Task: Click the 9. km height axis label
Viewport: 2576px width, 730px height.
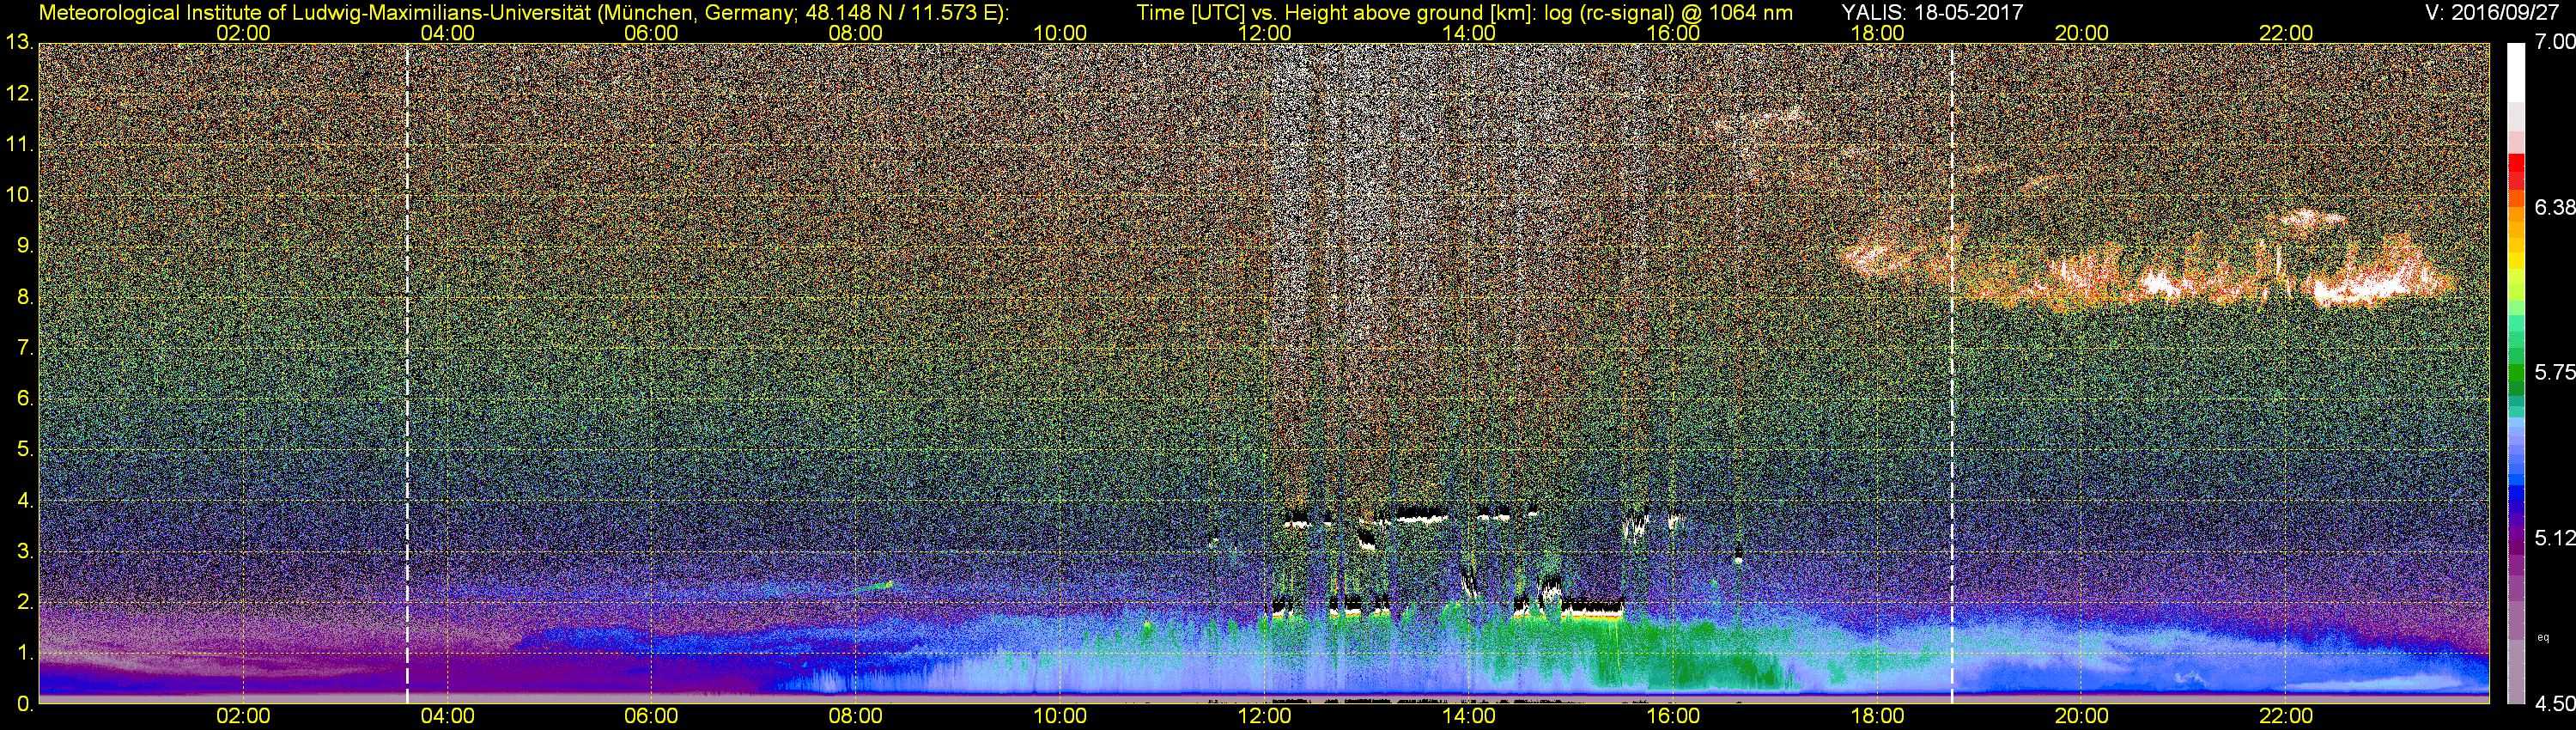Action: (x=25, y=246)
